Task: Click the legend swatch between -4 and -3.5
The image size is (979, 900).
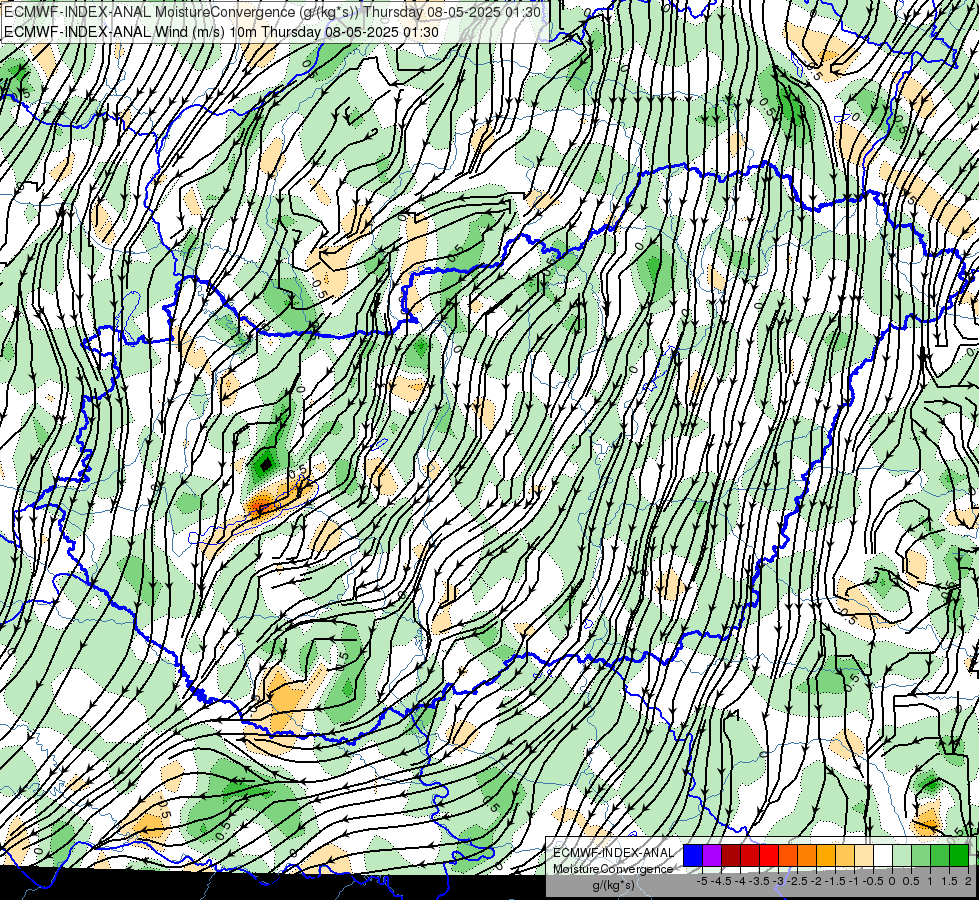Action: click(750, 856)
